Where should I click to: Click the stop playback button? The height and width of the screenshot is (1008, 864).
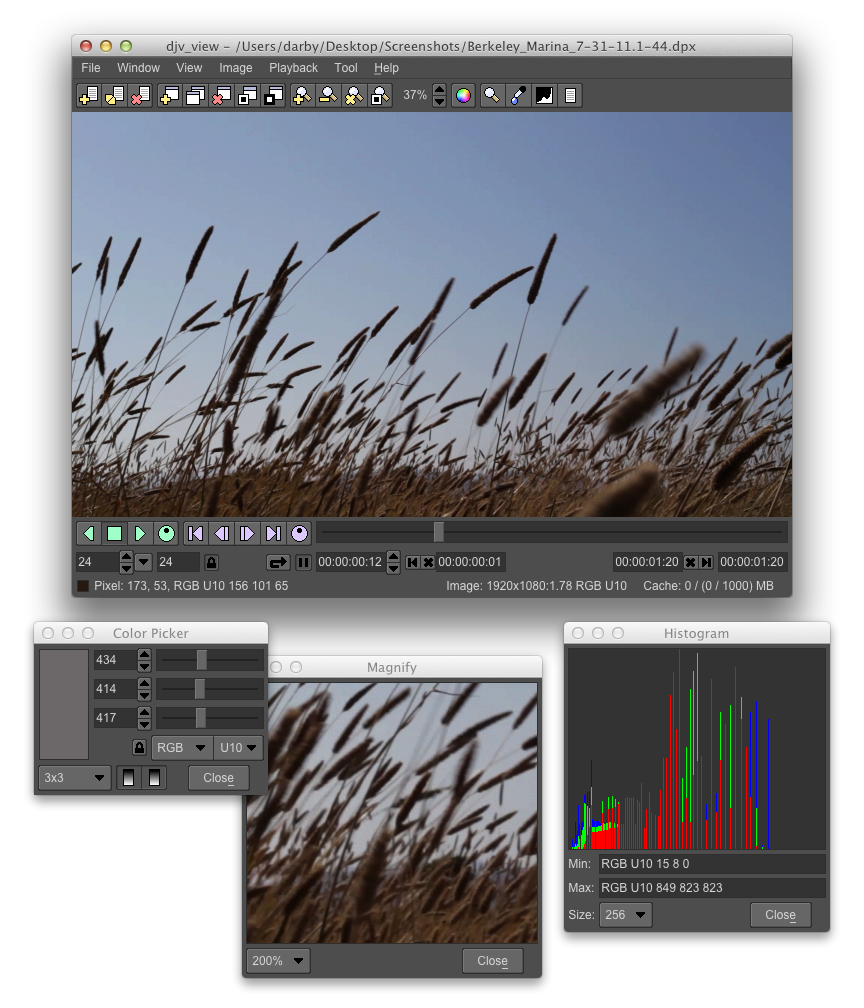click(114, 534)
